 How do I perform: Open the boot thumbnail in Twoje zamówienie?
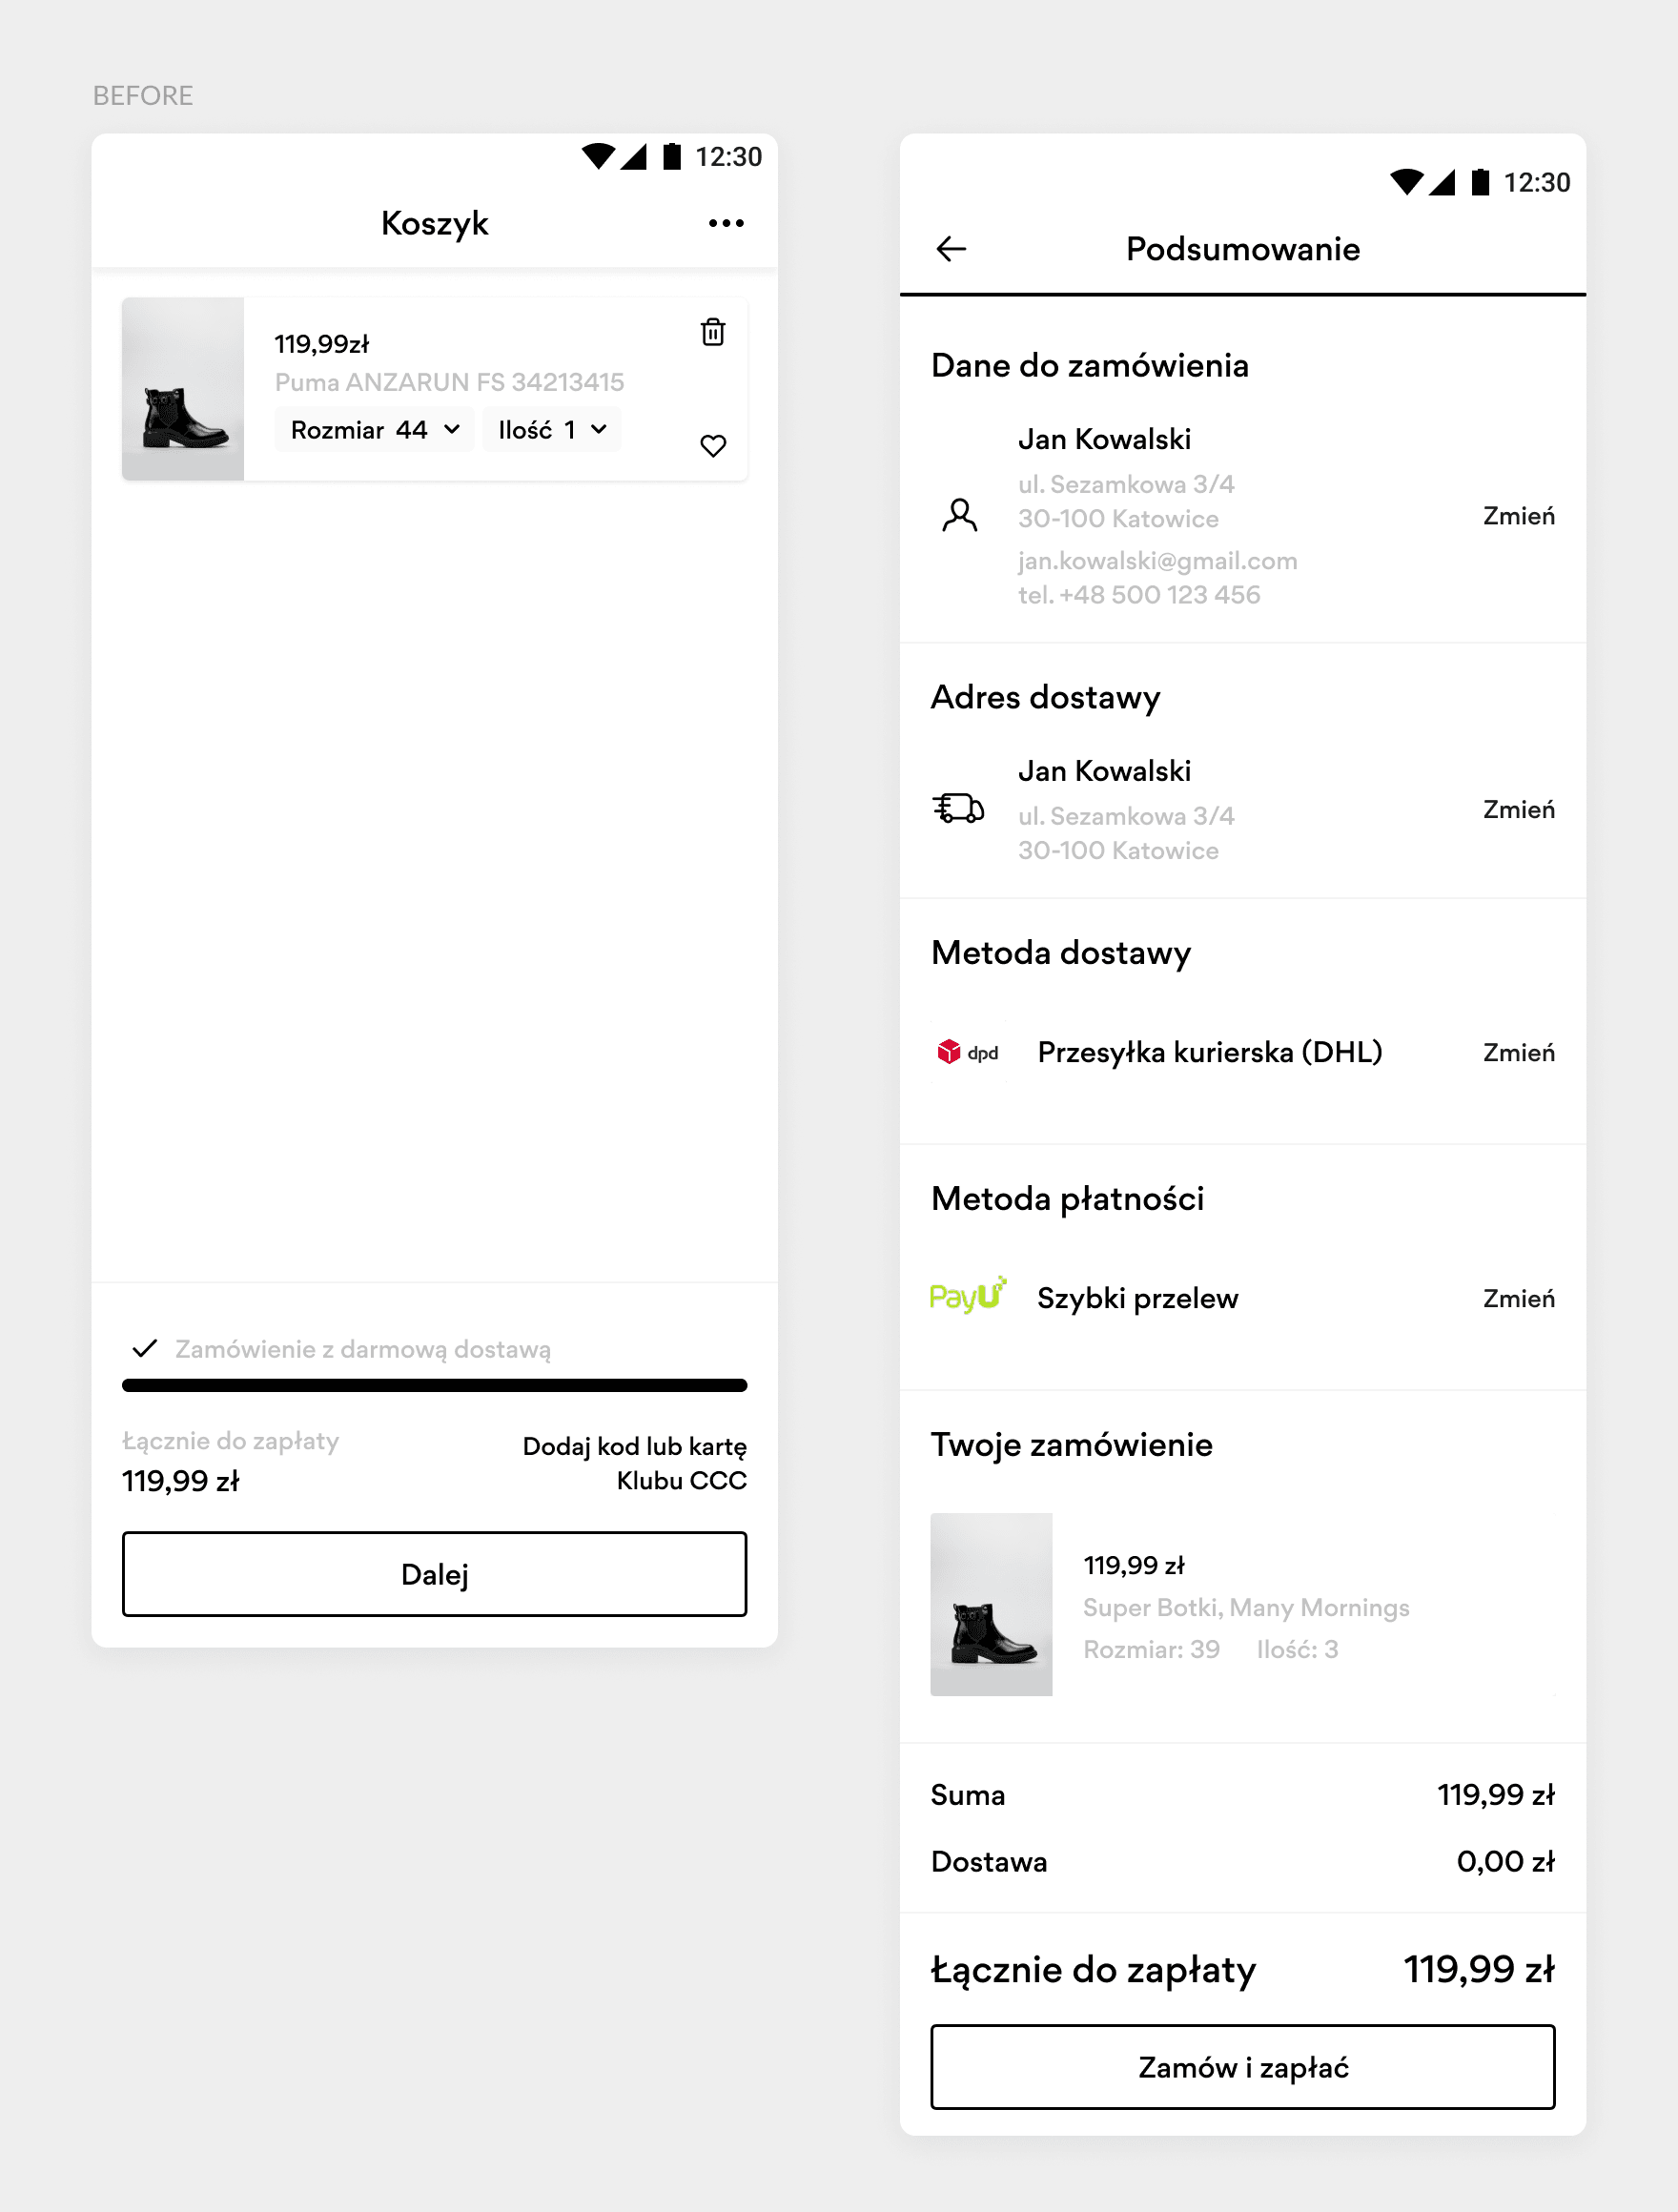pos(991,1604)
